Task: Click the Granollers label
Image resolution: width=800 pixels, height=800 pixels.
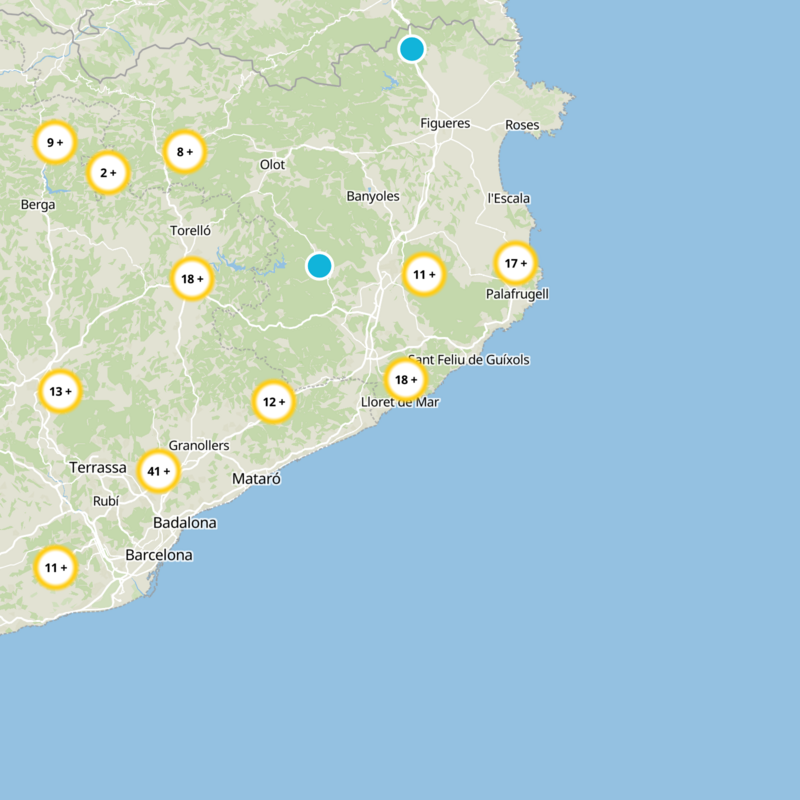Action: click(x=199, y=445)
